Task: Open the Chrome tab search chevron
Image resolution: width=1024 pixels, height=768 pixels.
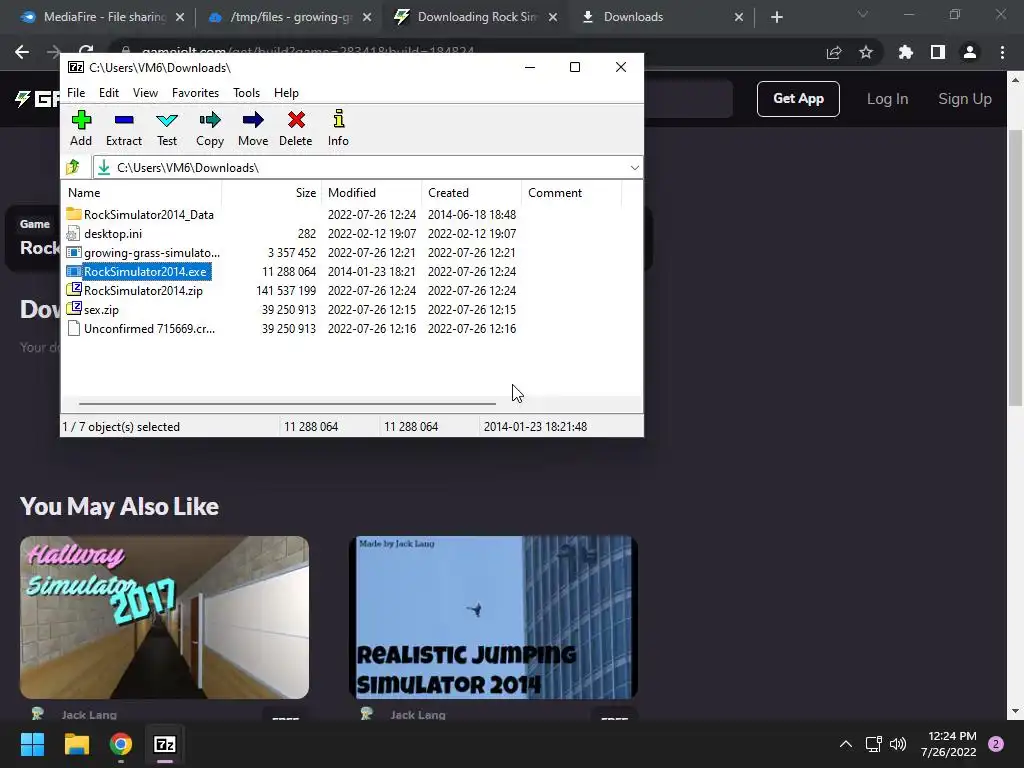Action: click(x=863, y=14)
